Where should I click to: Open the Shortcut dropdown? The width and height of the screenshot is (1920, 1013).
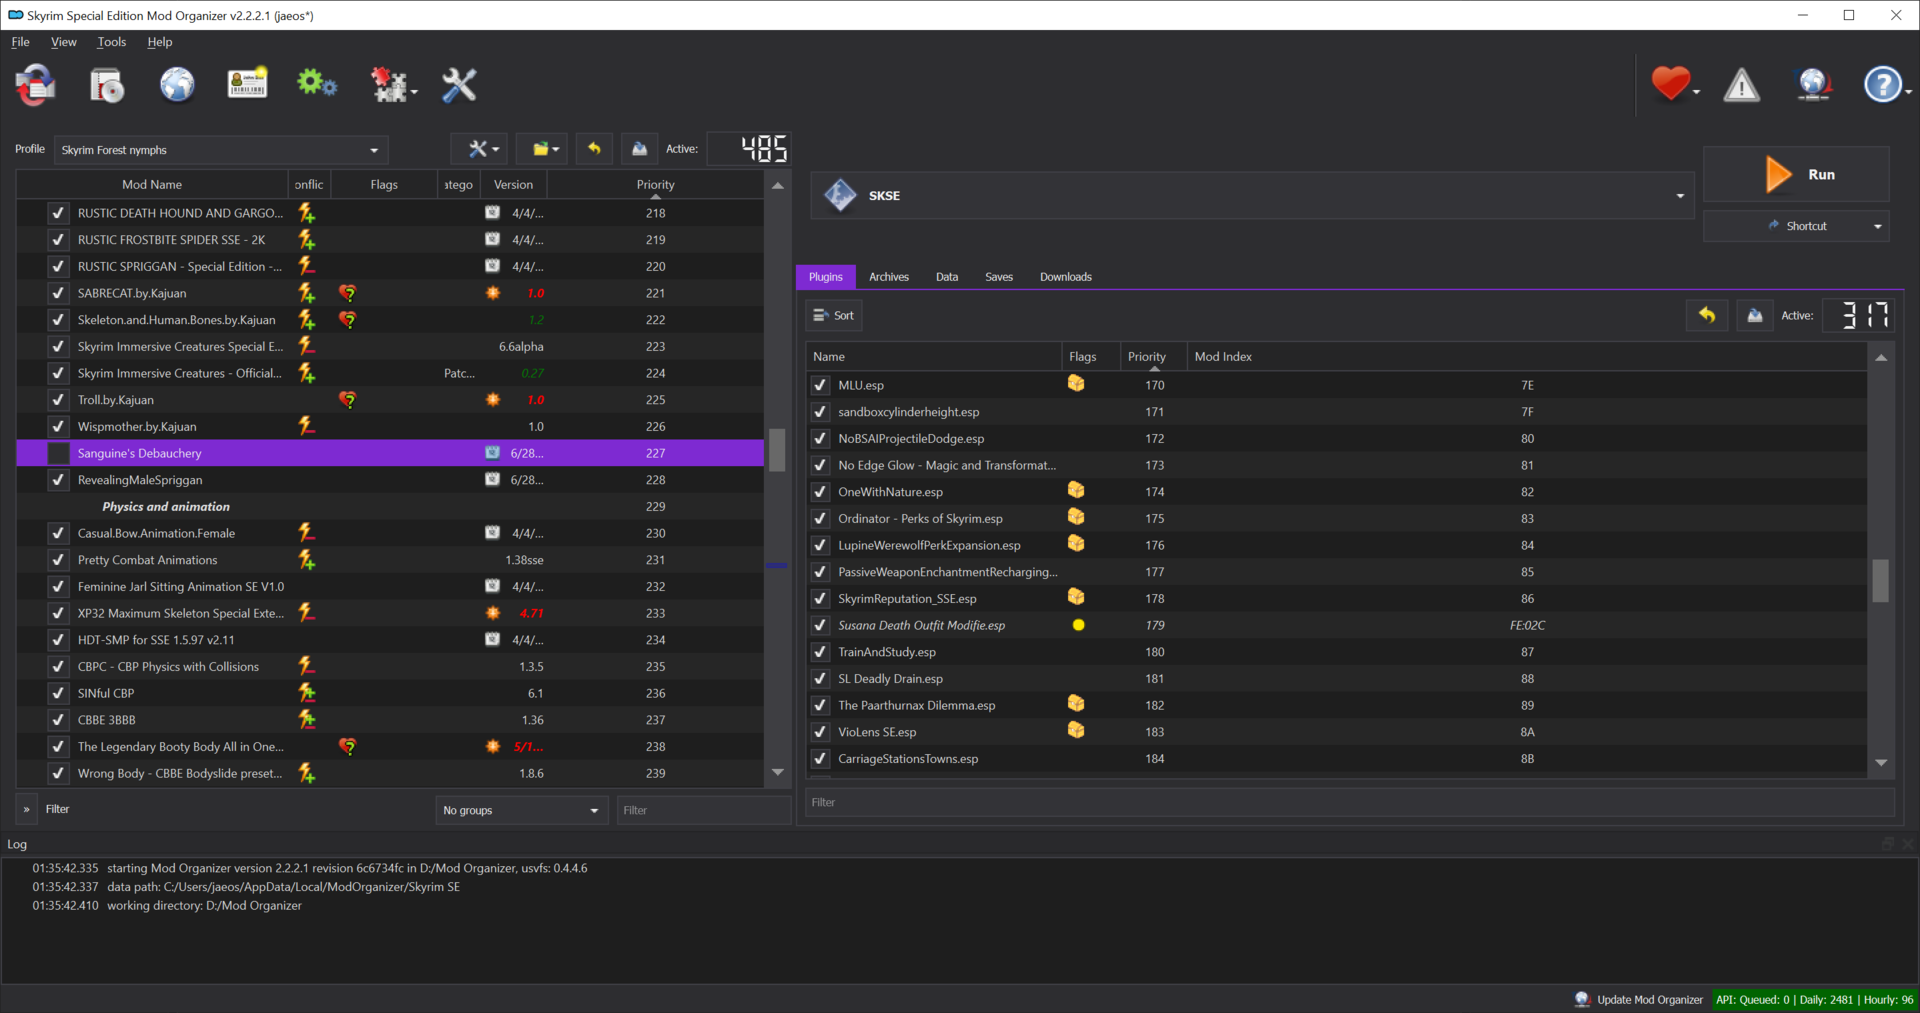click(x=1796, y=226)
